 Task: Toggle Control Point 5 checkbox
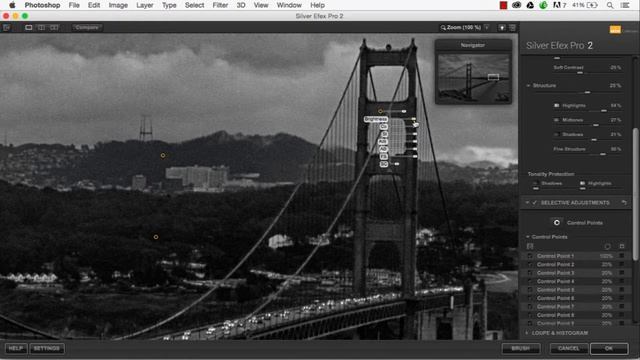click(x=530, y=290)
